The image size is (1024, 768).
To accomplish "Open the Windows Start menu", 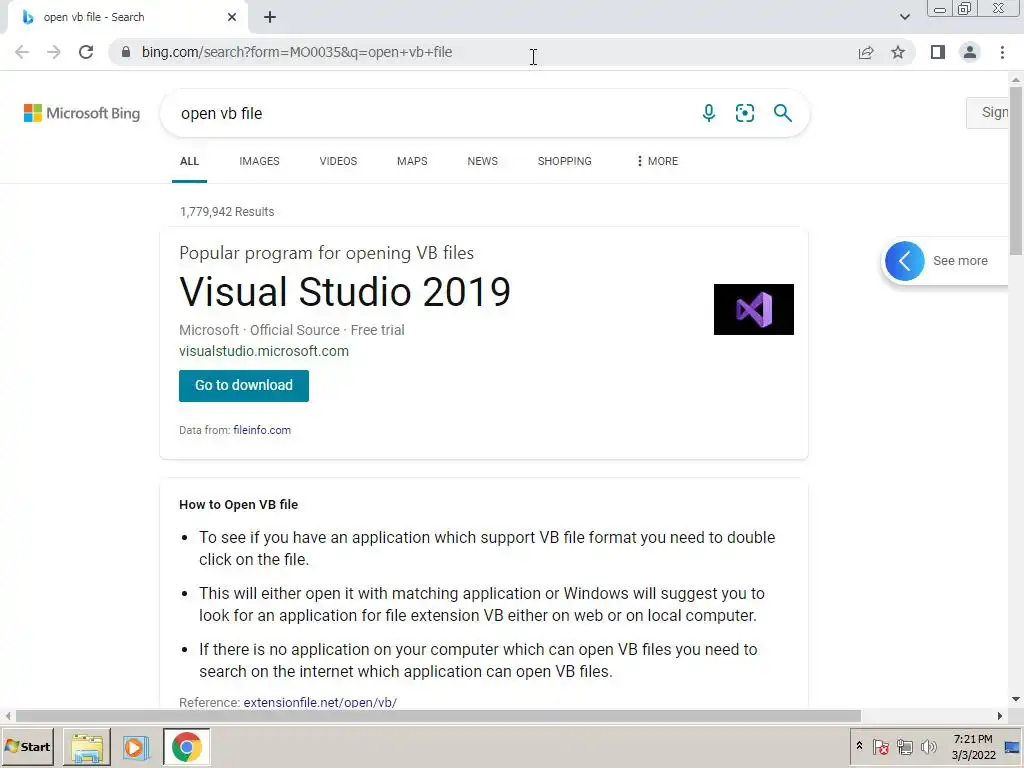I will click(x=27, y=746).
